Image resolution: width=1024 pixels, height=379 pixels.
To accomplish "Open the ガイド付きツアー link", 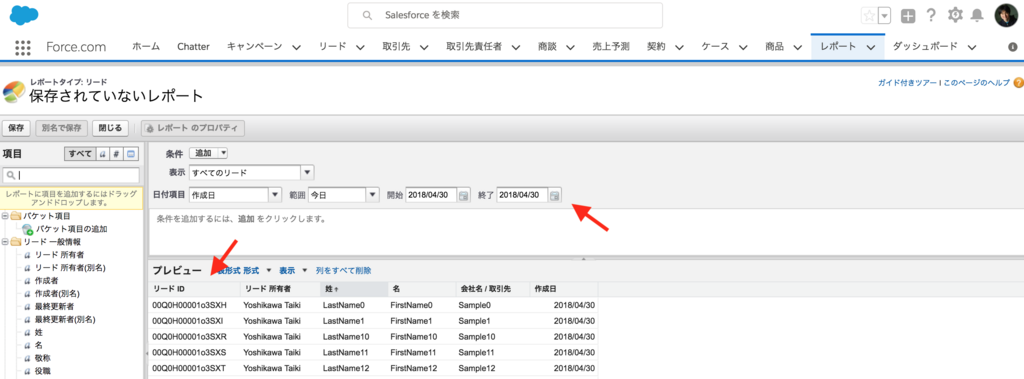I will (907, 83).
